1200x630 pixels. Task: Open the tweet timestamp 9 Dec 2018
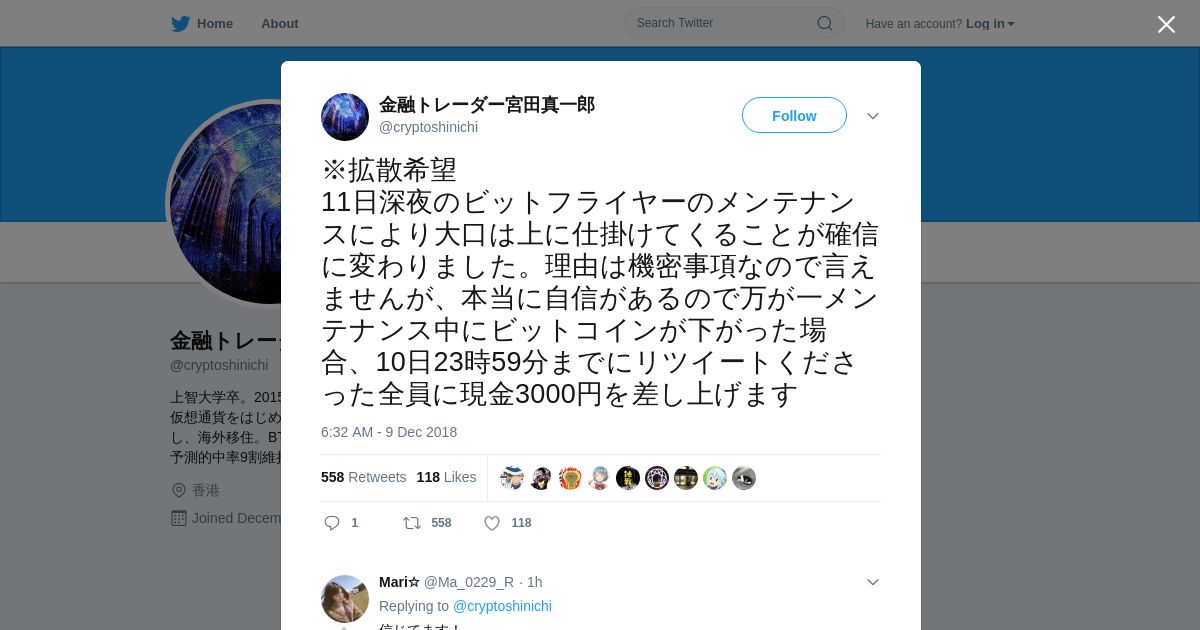tap(389, 432)
